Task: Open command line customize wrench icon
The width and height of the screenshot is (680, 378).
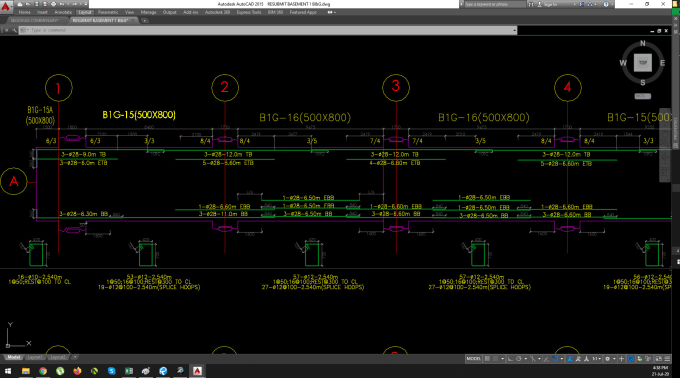Action: pos(14,30)
